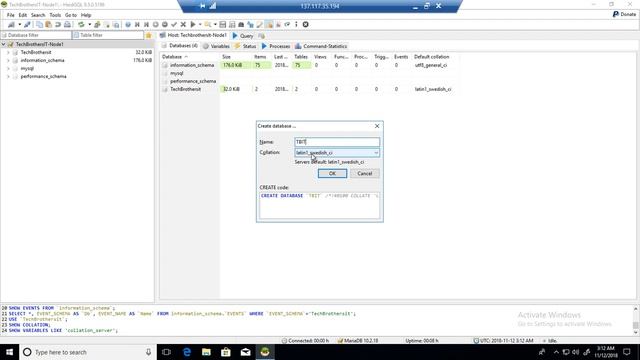
Task: Open the Edit menu
Action: pyautogui.click(x=22, y=15)
